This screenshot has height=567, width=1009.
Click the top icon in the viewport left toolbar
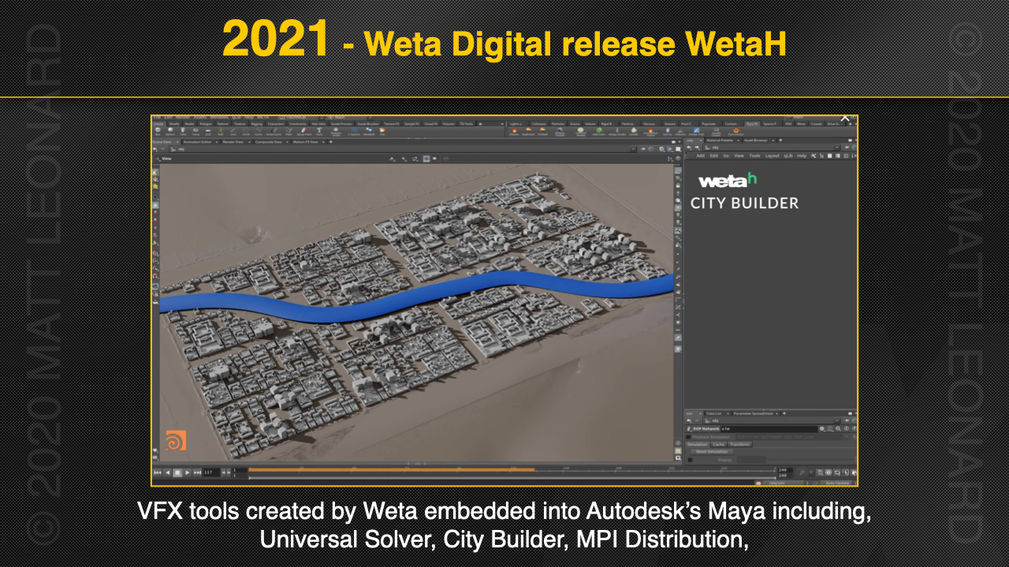155,172
